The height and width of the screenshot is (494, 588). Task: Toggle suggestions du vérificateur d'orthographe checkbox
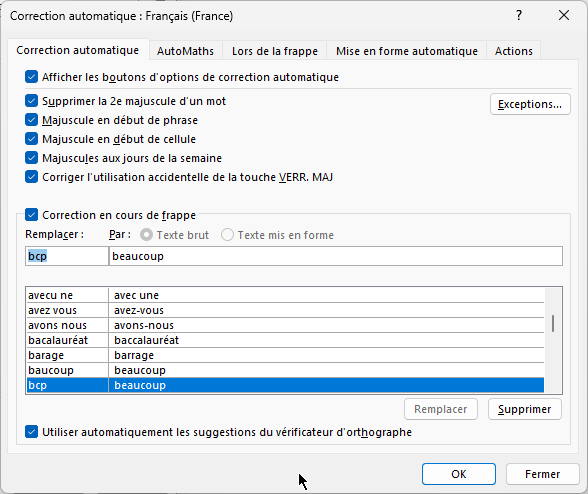coord(32,432)
